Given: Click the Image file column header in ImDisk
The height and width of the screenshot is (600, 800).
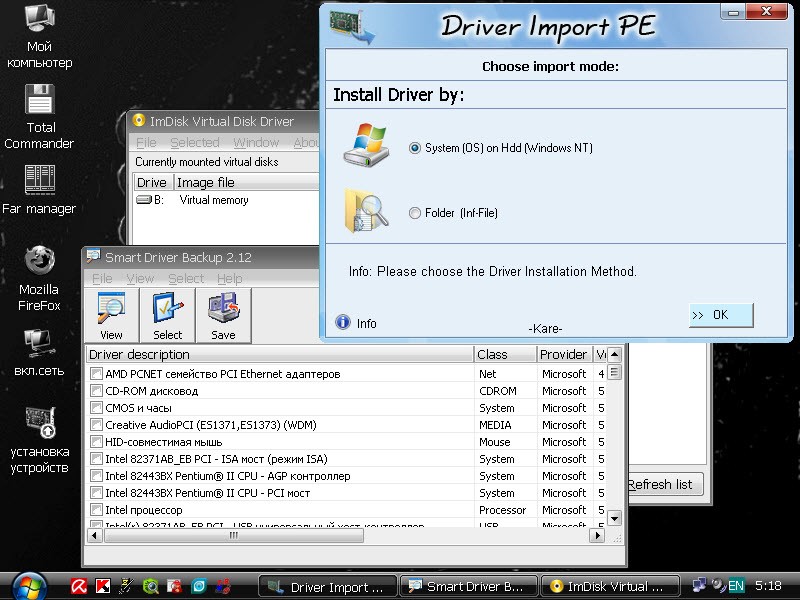Looking at the screenshot, I should (247, 182).
